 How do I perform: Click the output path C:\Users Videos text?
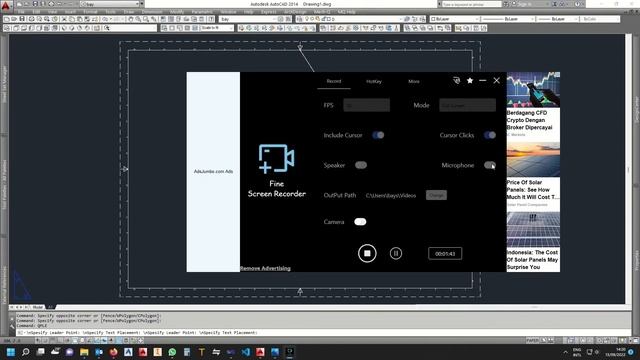tap(391, 196)
